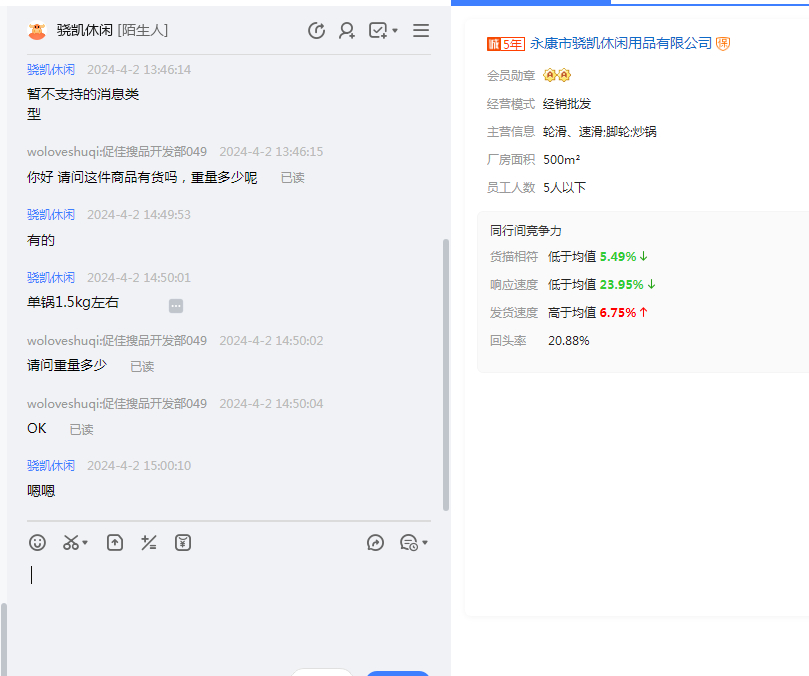The width and height of the screenshot is (809, 676).
Task: Click the refresh clock icon in header
Action: pyautogui.click(x=317, y=31)
